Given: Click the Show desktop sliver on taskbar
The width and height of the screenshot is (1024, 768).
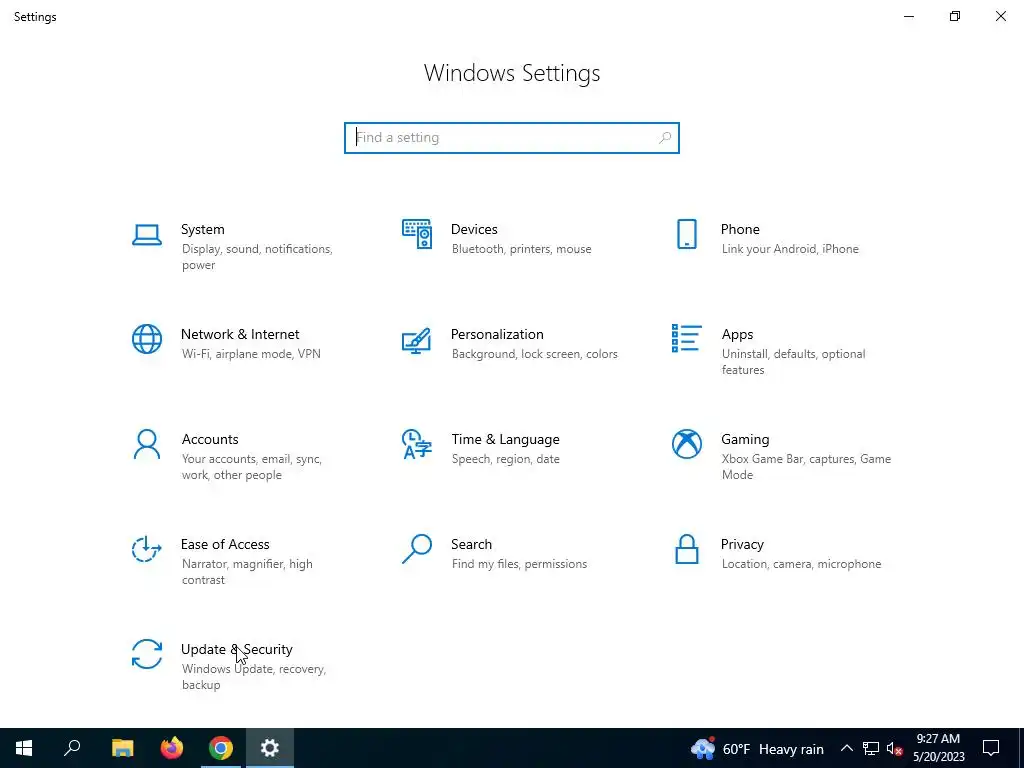Looking at the screenshot, I should click(x=1021, y=748).
